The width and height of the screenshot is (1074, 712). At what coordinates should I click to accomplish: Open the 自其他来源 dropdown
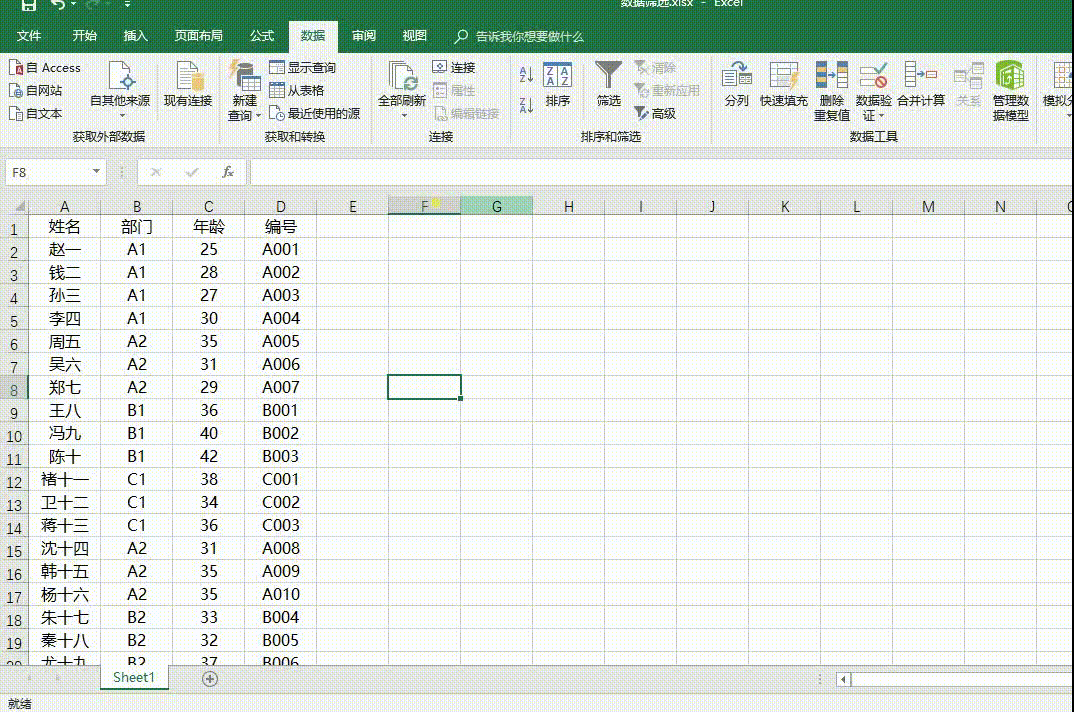[120, 101]
